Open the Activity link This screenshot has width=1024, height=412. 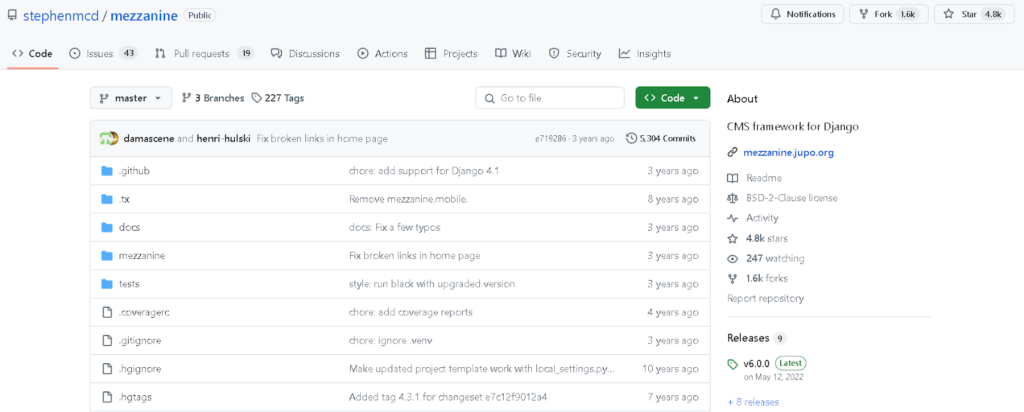tap(762, 218)
